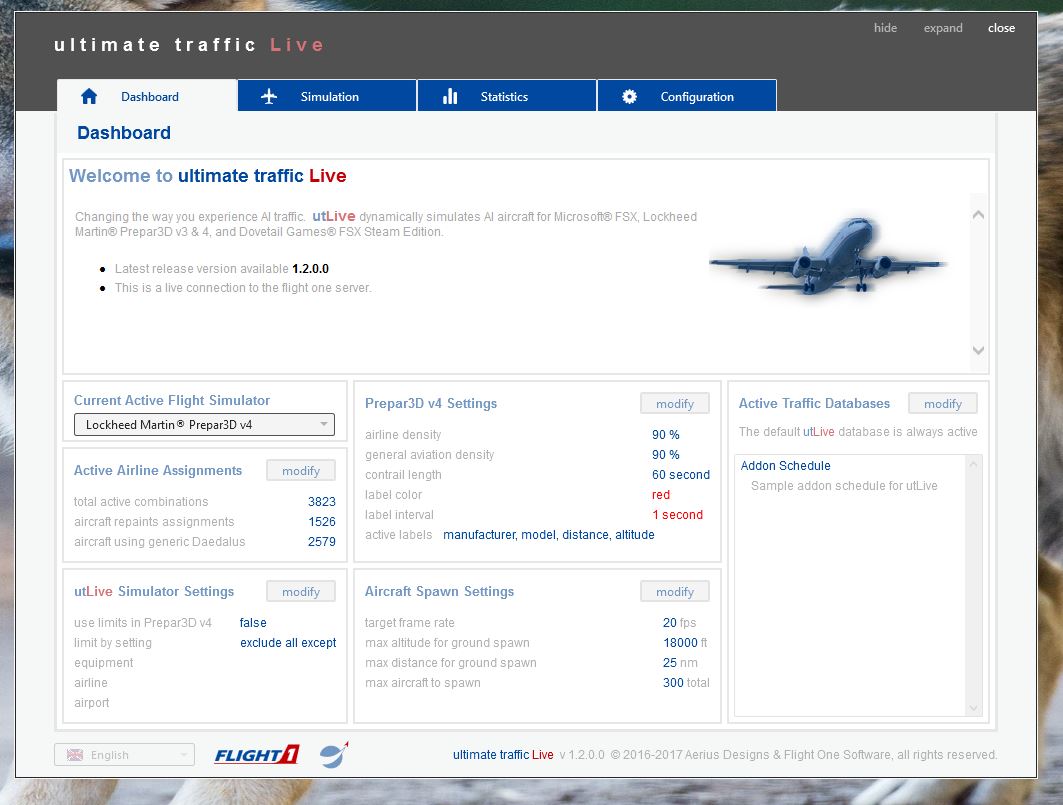Click the traffic databases list scroll down arrow
1063x805 pixels.
(x=974, y=708)
